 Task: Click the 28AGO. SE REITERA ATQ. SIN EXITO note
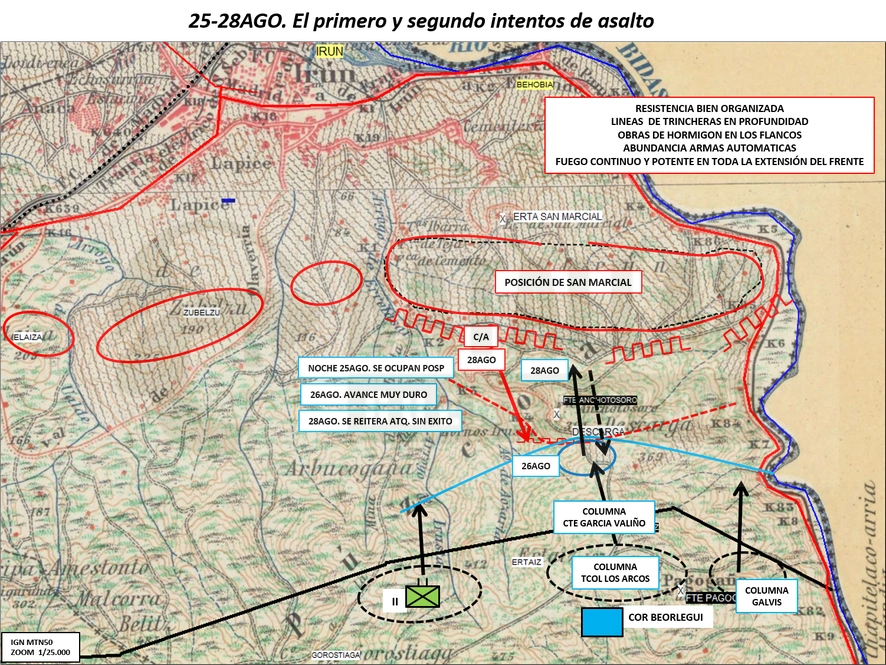tap(380, 421)
